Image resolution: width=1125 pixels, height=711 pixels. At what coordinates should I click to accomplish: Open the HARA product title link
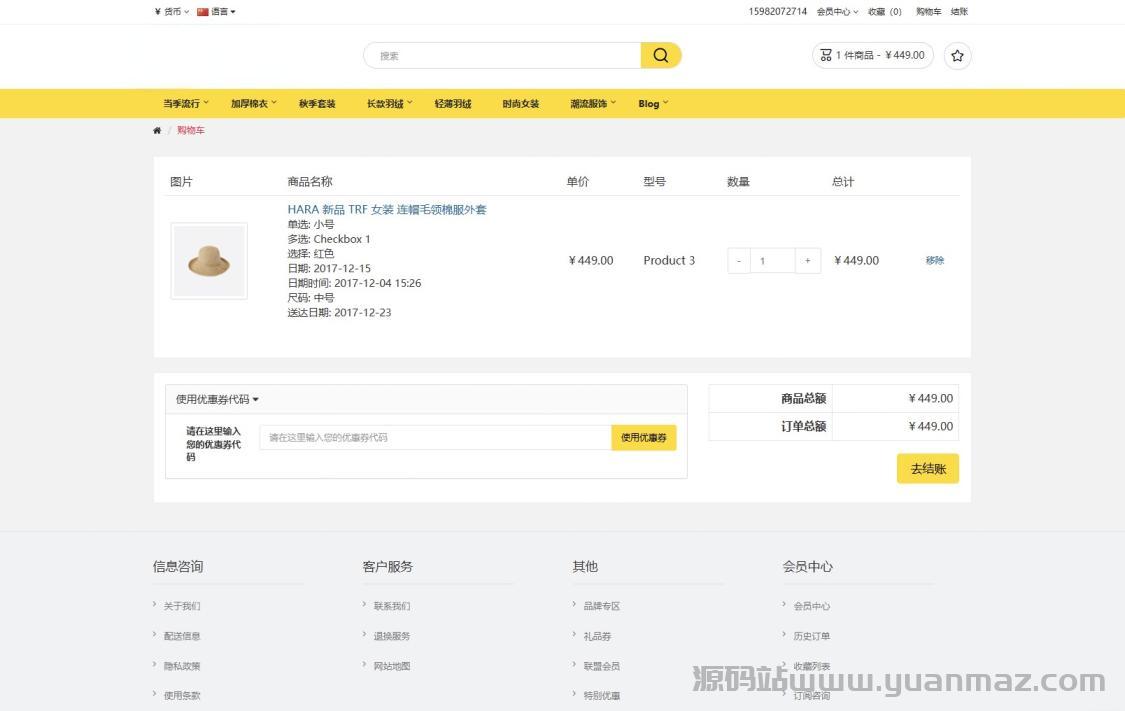coord(387,210)
